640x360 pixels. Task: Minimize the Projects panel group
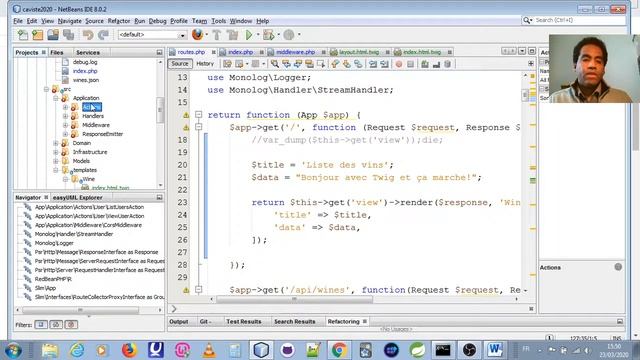pyautogui.click(x=159, y=53)
